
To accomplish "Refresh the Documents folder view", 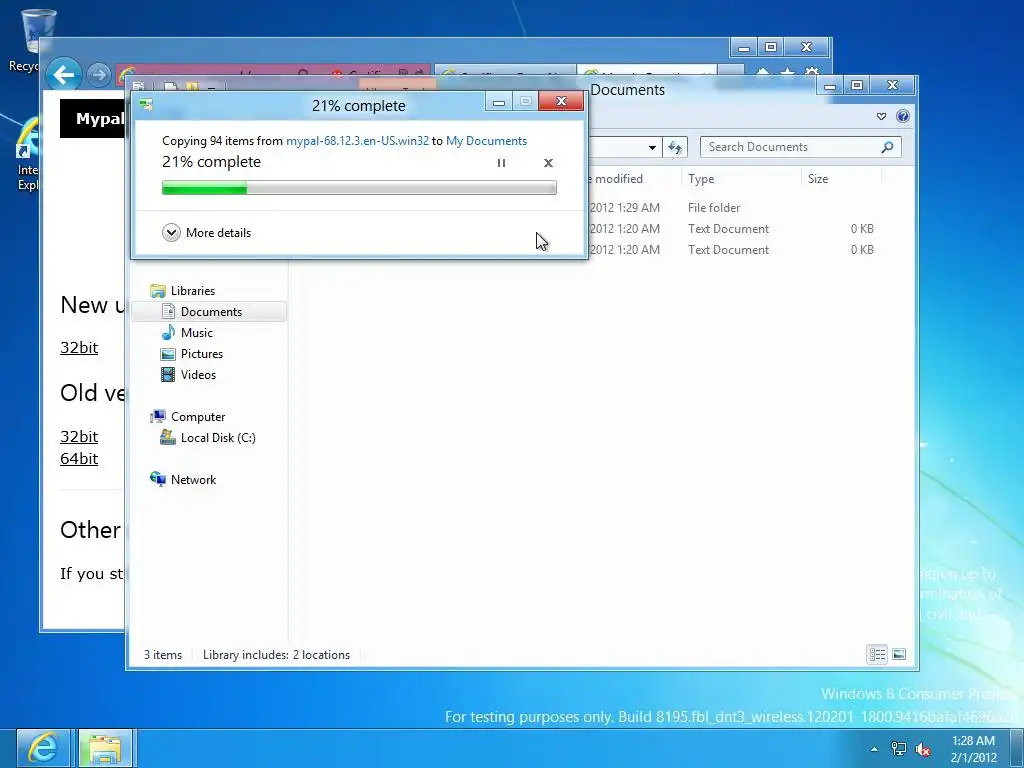I will point(675,148).
